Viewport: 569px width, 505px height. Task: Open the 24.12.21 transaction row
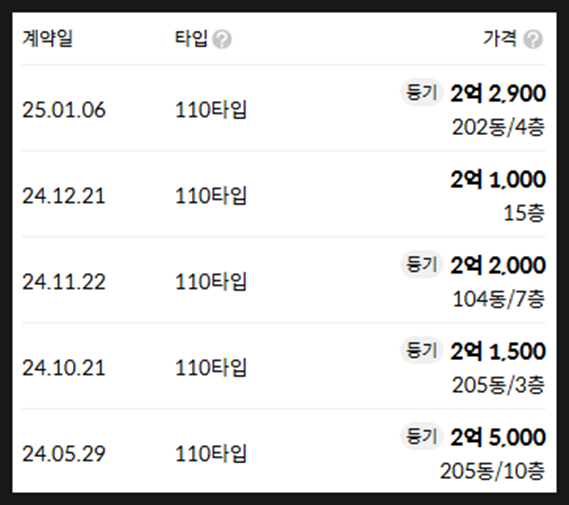coord(283,194)
